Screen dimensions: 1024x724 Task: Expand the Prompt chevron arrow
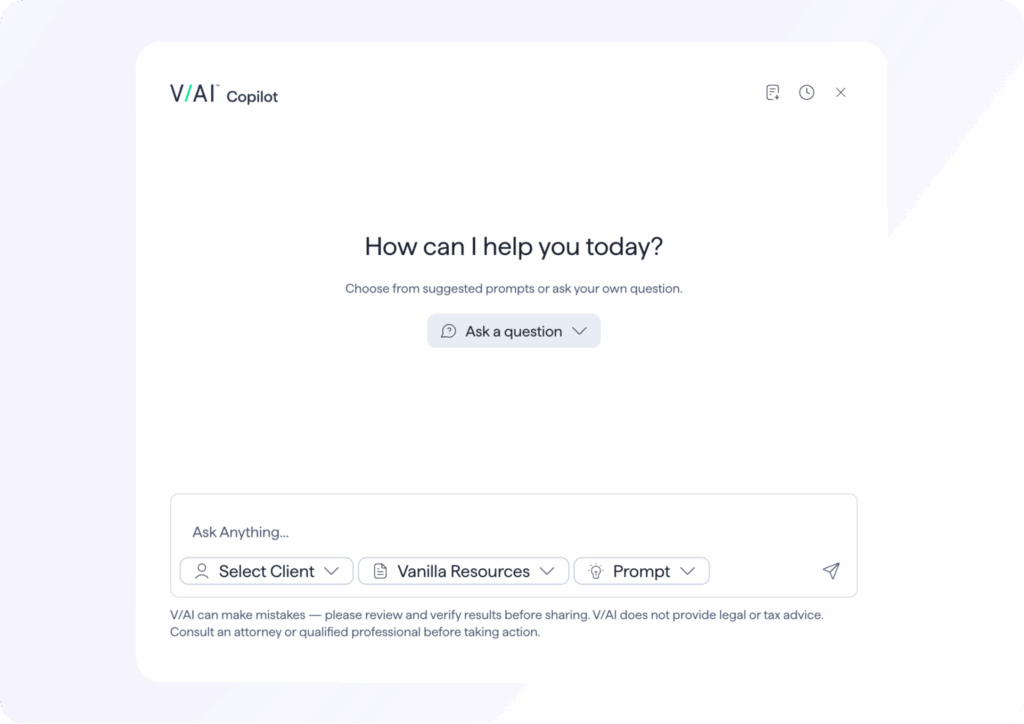tap(687, 571)
